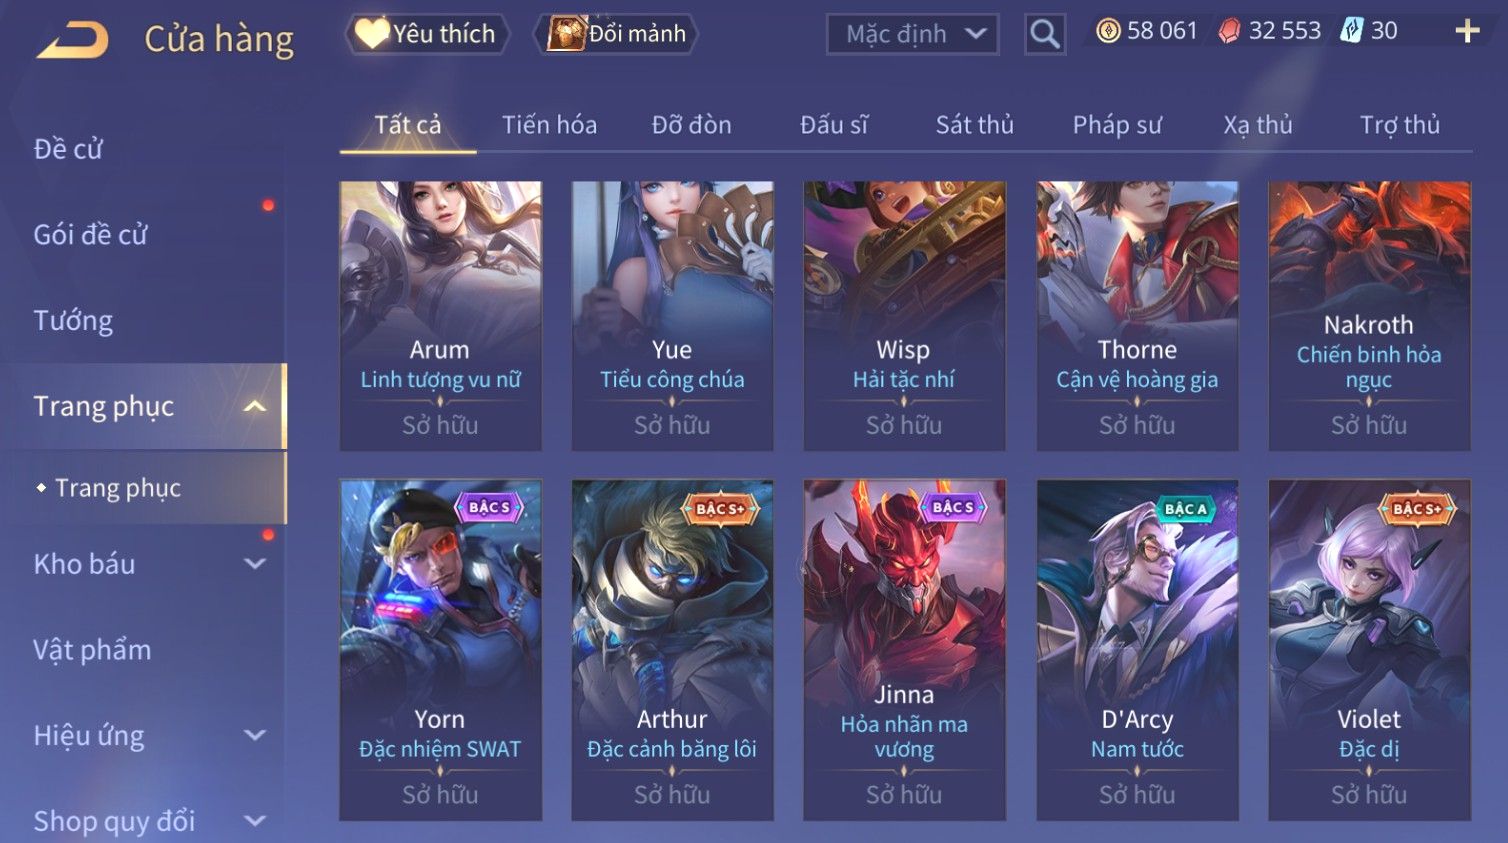This screenshot has width=1508, height=843.
Task: Select the Nakroth Chiến binh hỏa ngục skin
Action: (1369, 316)
